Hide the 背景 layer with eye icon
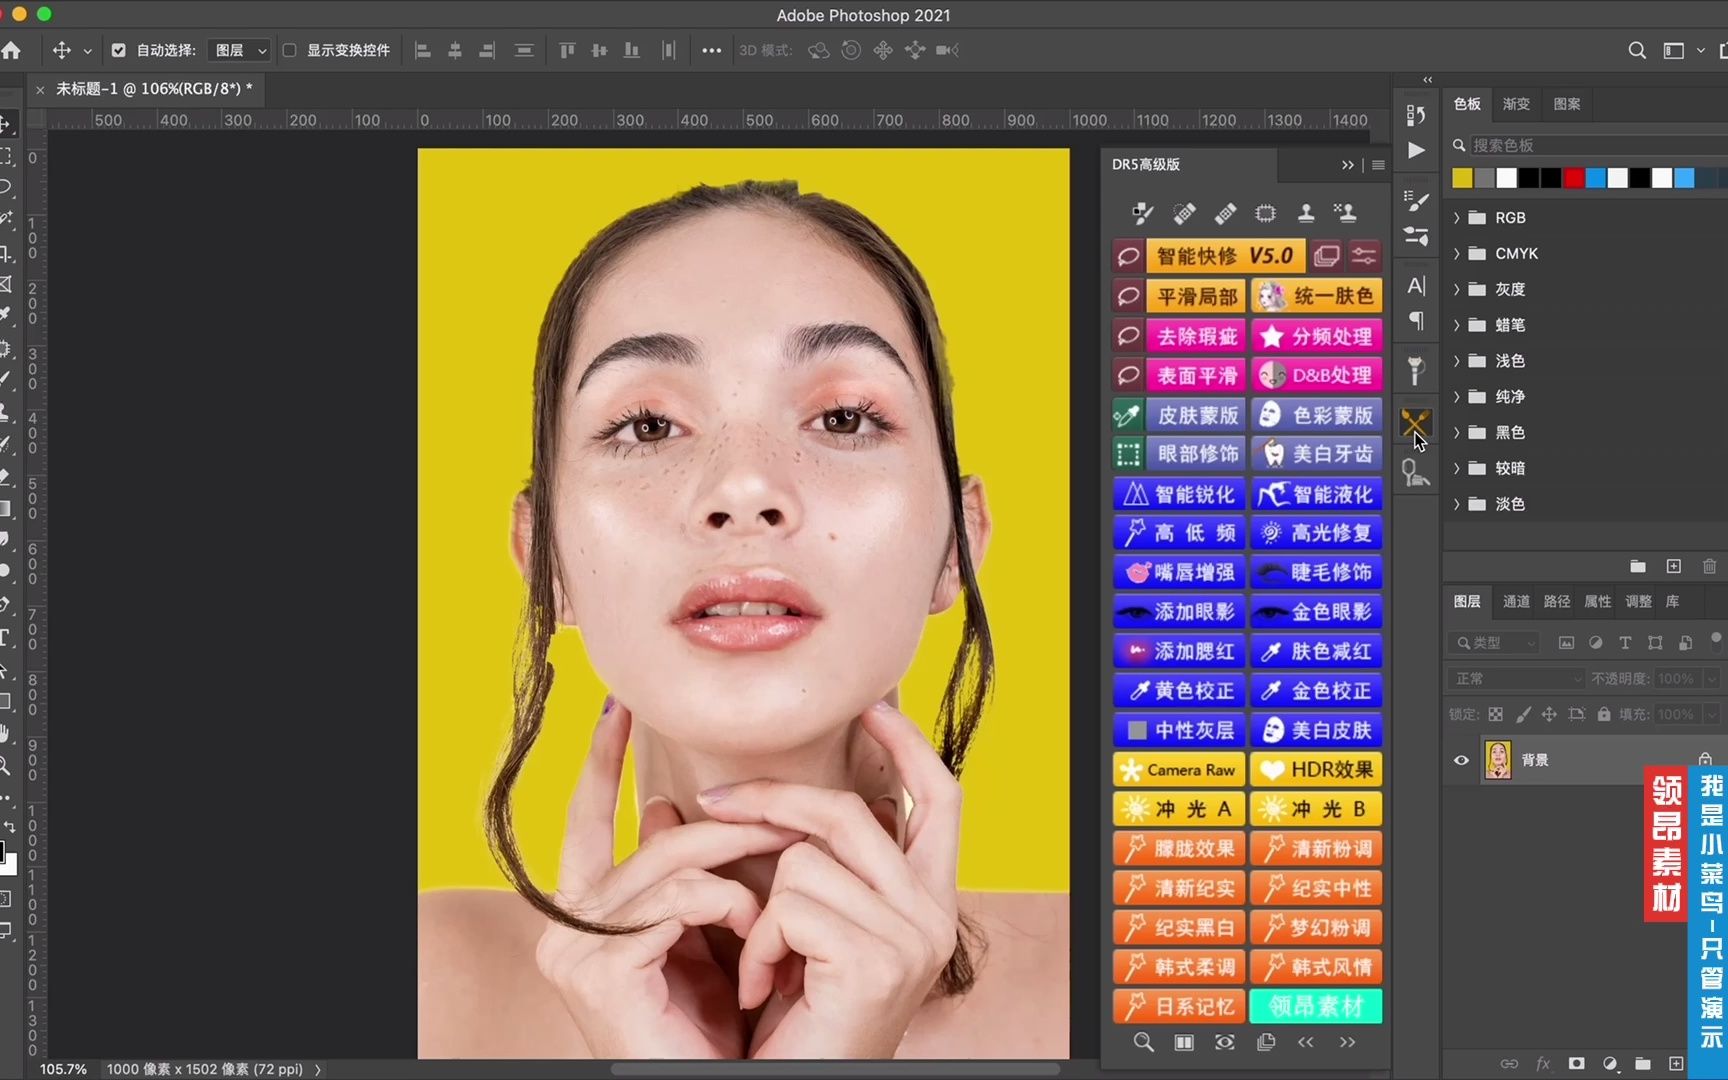 (1461, 760)
